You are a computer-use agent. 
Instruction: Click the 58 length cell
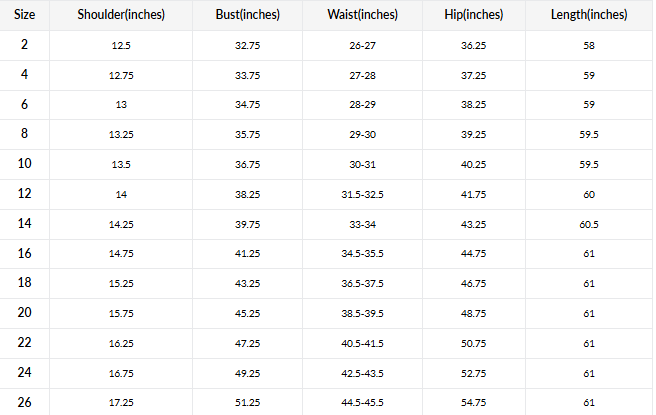pos(588,46)
